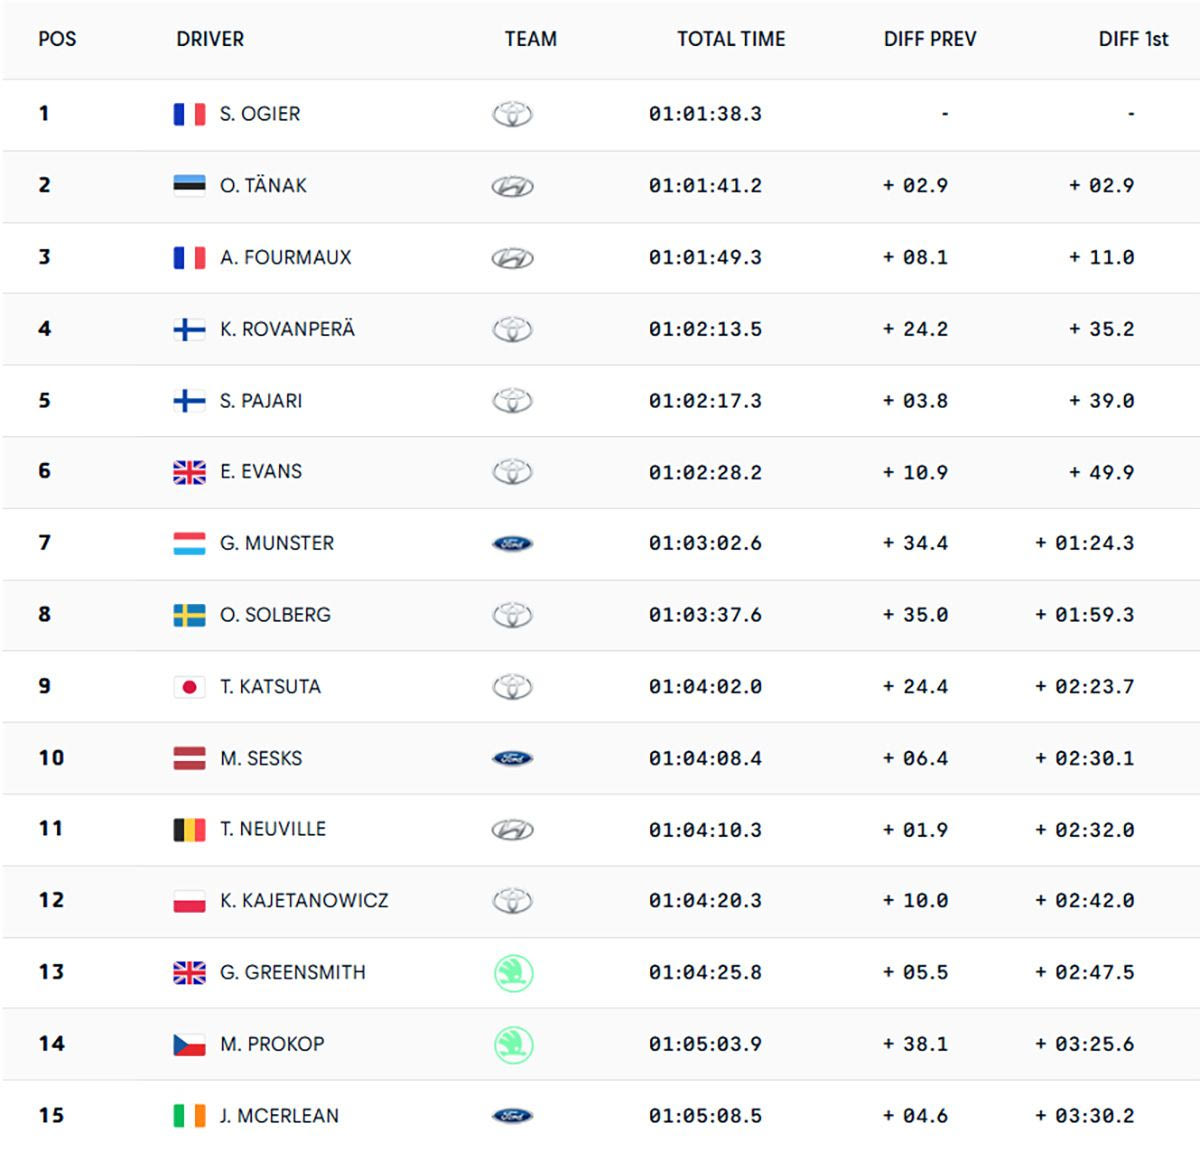Select the DRIVER column header

click(210, 39)
